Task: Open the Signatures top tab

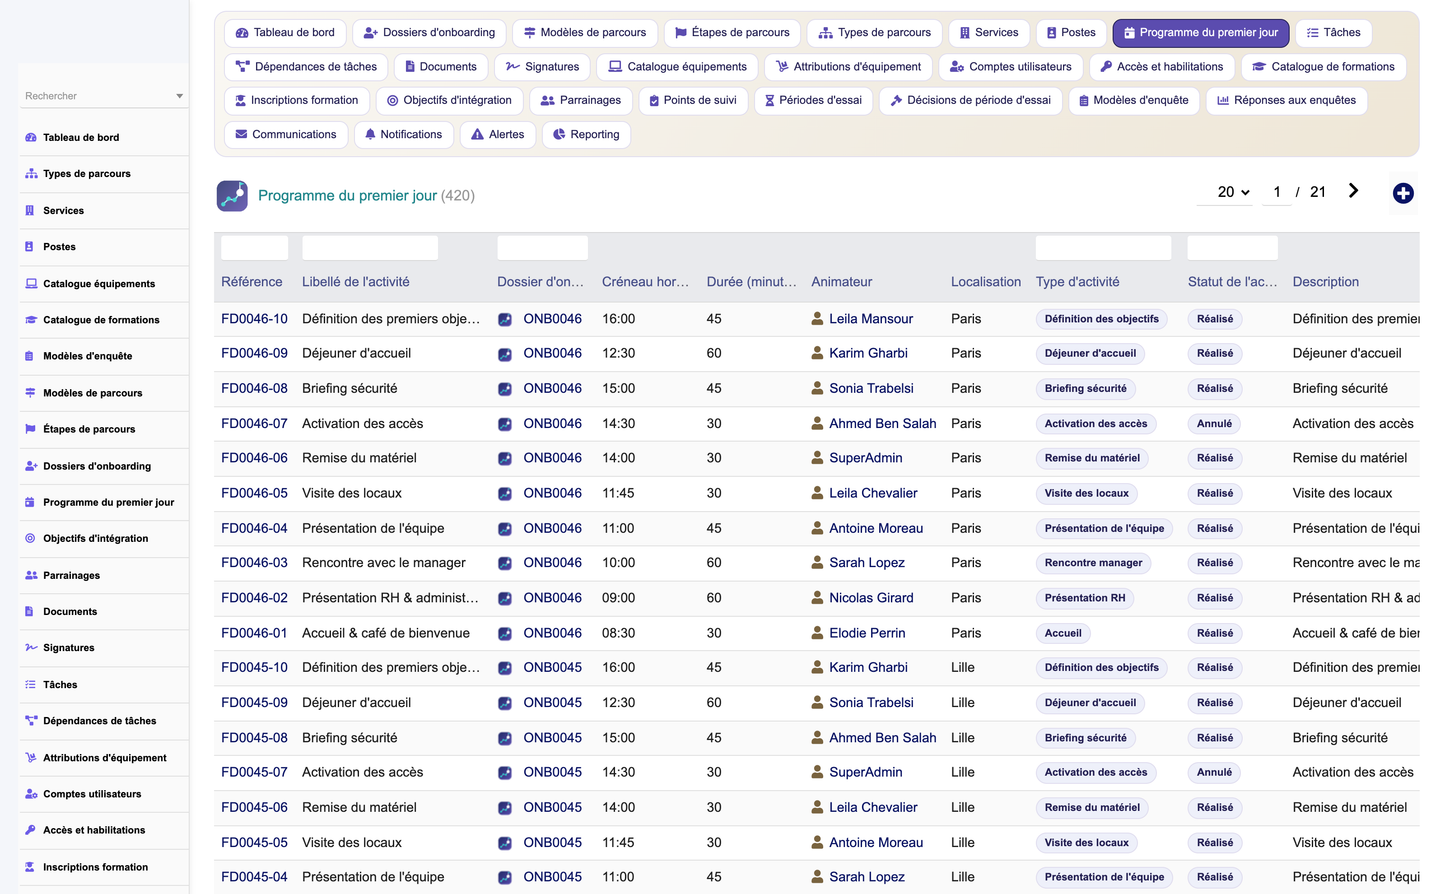Action: click(542, 67)
